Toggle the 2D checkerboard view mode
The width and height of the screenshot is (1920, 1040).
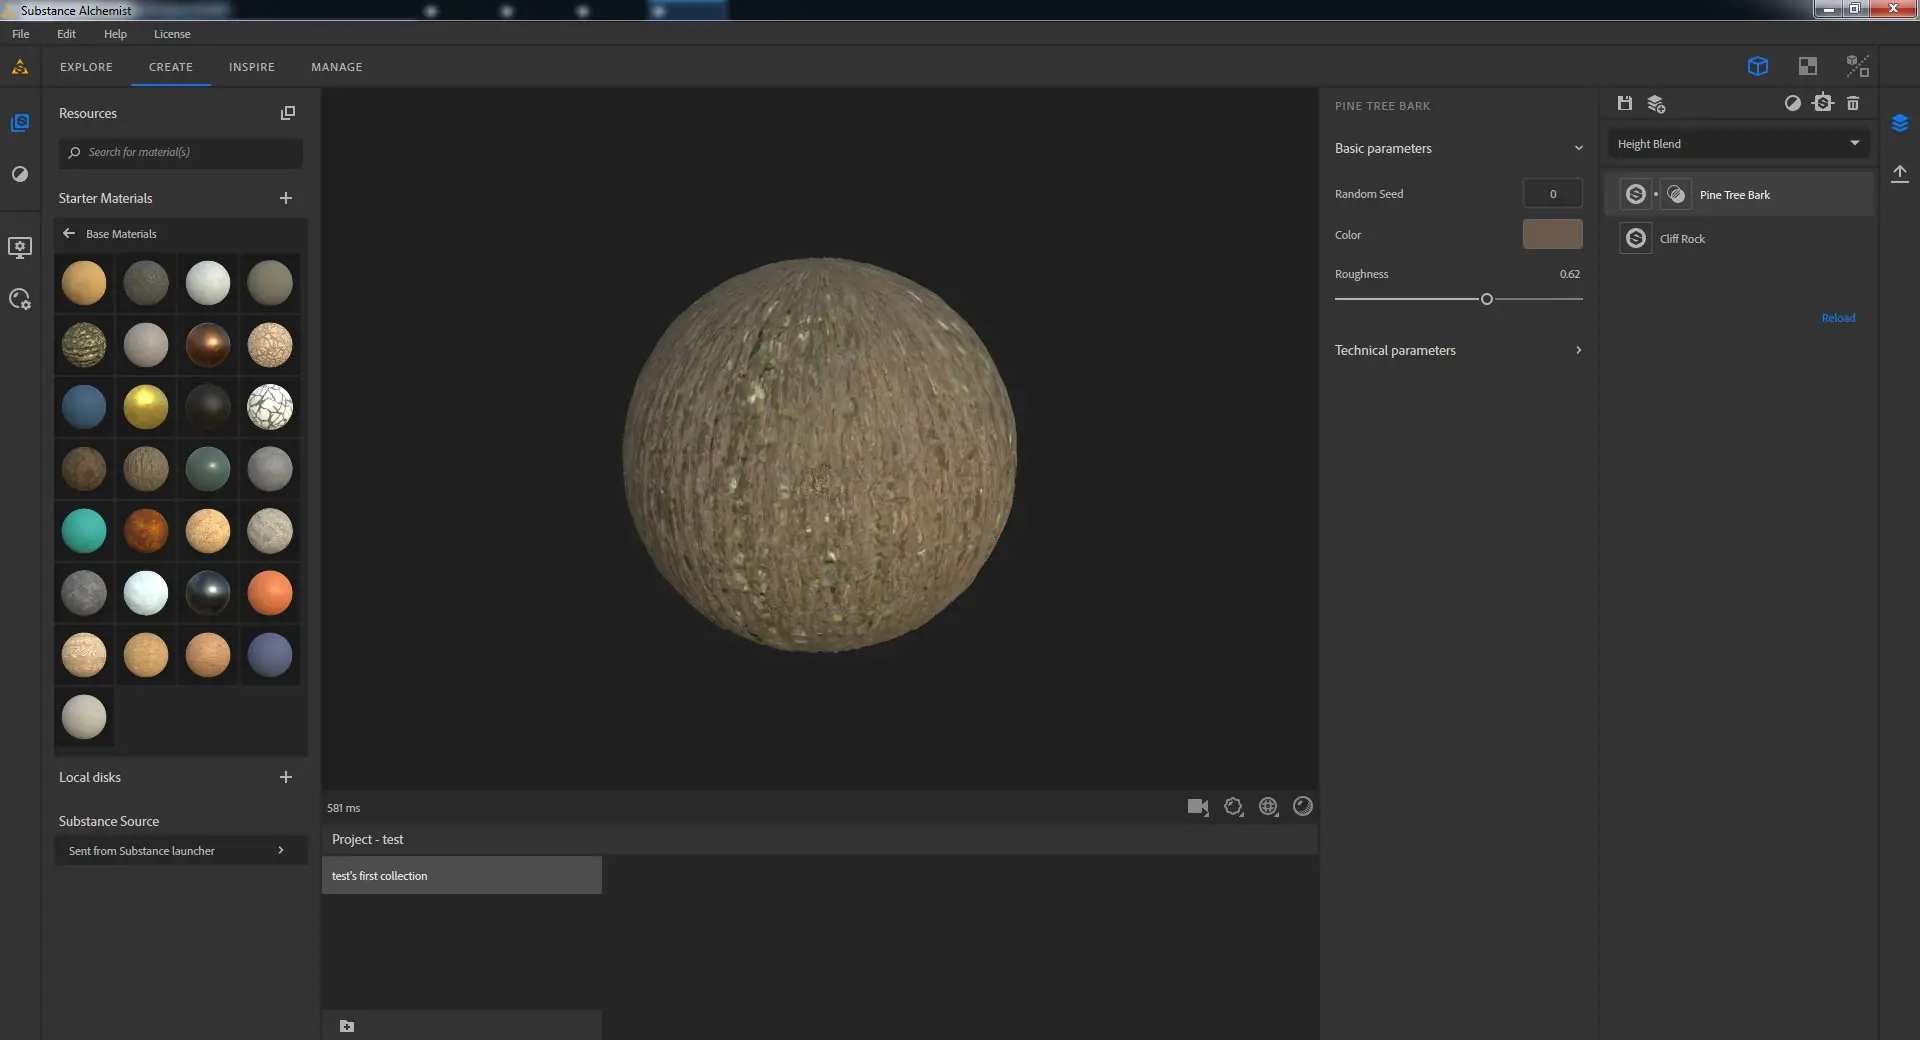pos(1808,67)
